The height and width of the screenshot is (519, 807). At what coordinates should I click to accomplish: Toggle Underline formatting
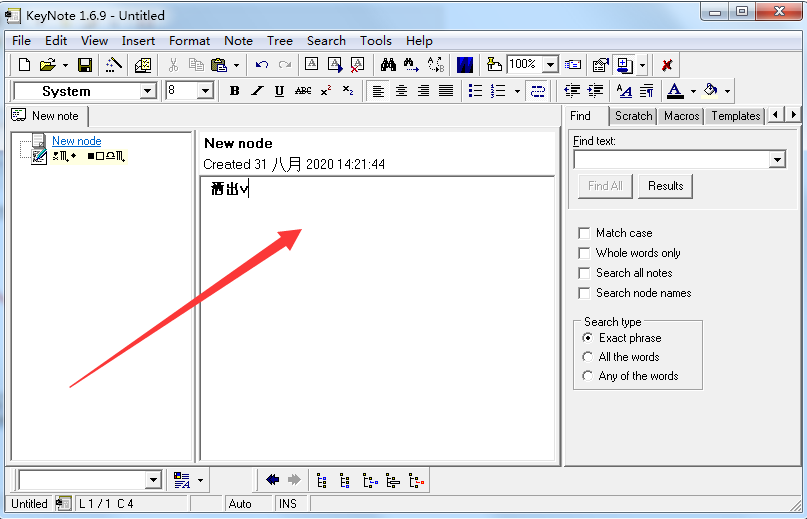pos(279,91)
